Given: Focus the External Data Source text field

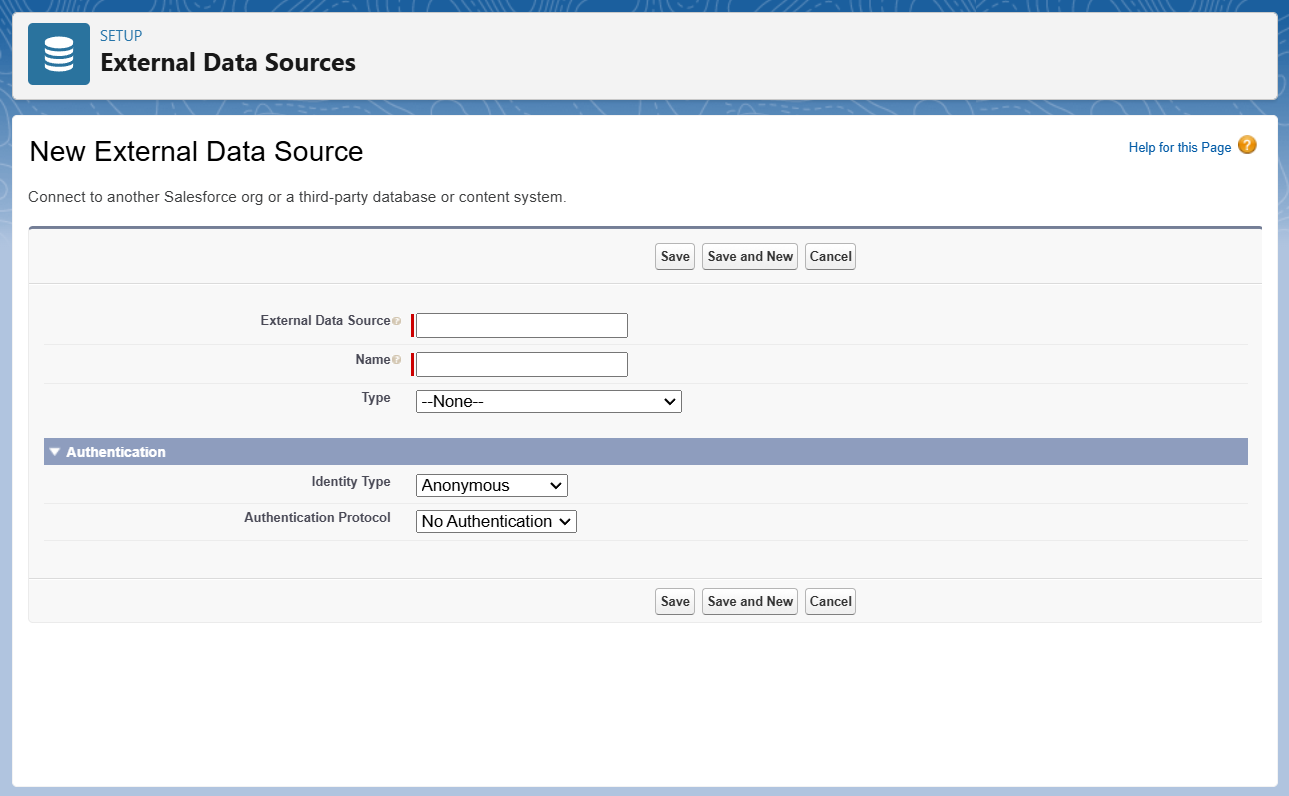Looking at the screenshot, I should pyautogui.click(x=521, y=326).
